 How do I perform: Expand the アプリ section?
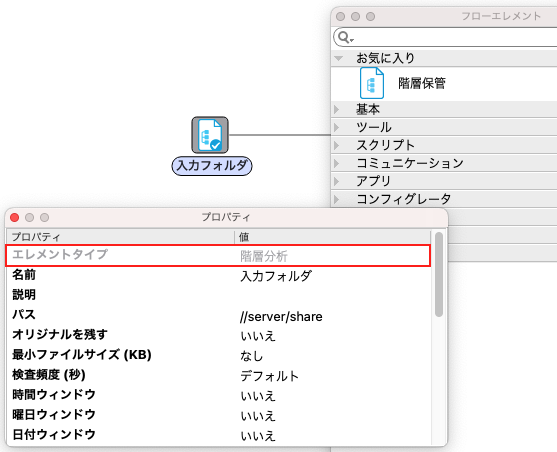[337, 181]
